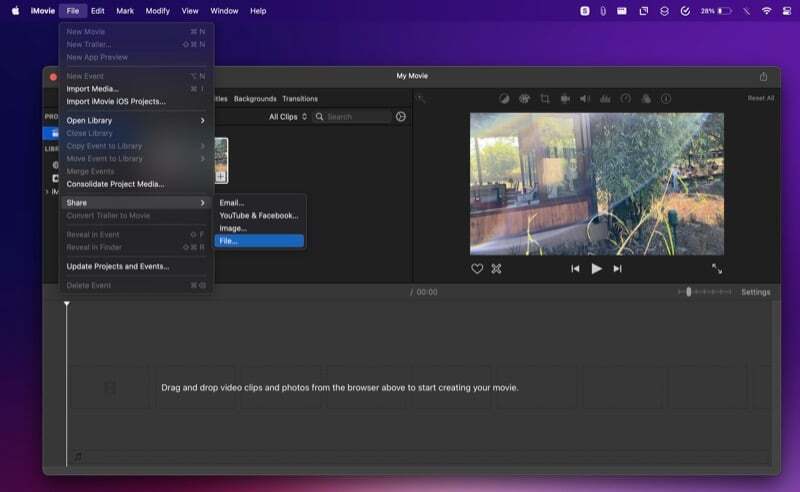Open the All Clips dropdown
The width and height of the screenshot is (800, 492).
[x=288, y=117]
